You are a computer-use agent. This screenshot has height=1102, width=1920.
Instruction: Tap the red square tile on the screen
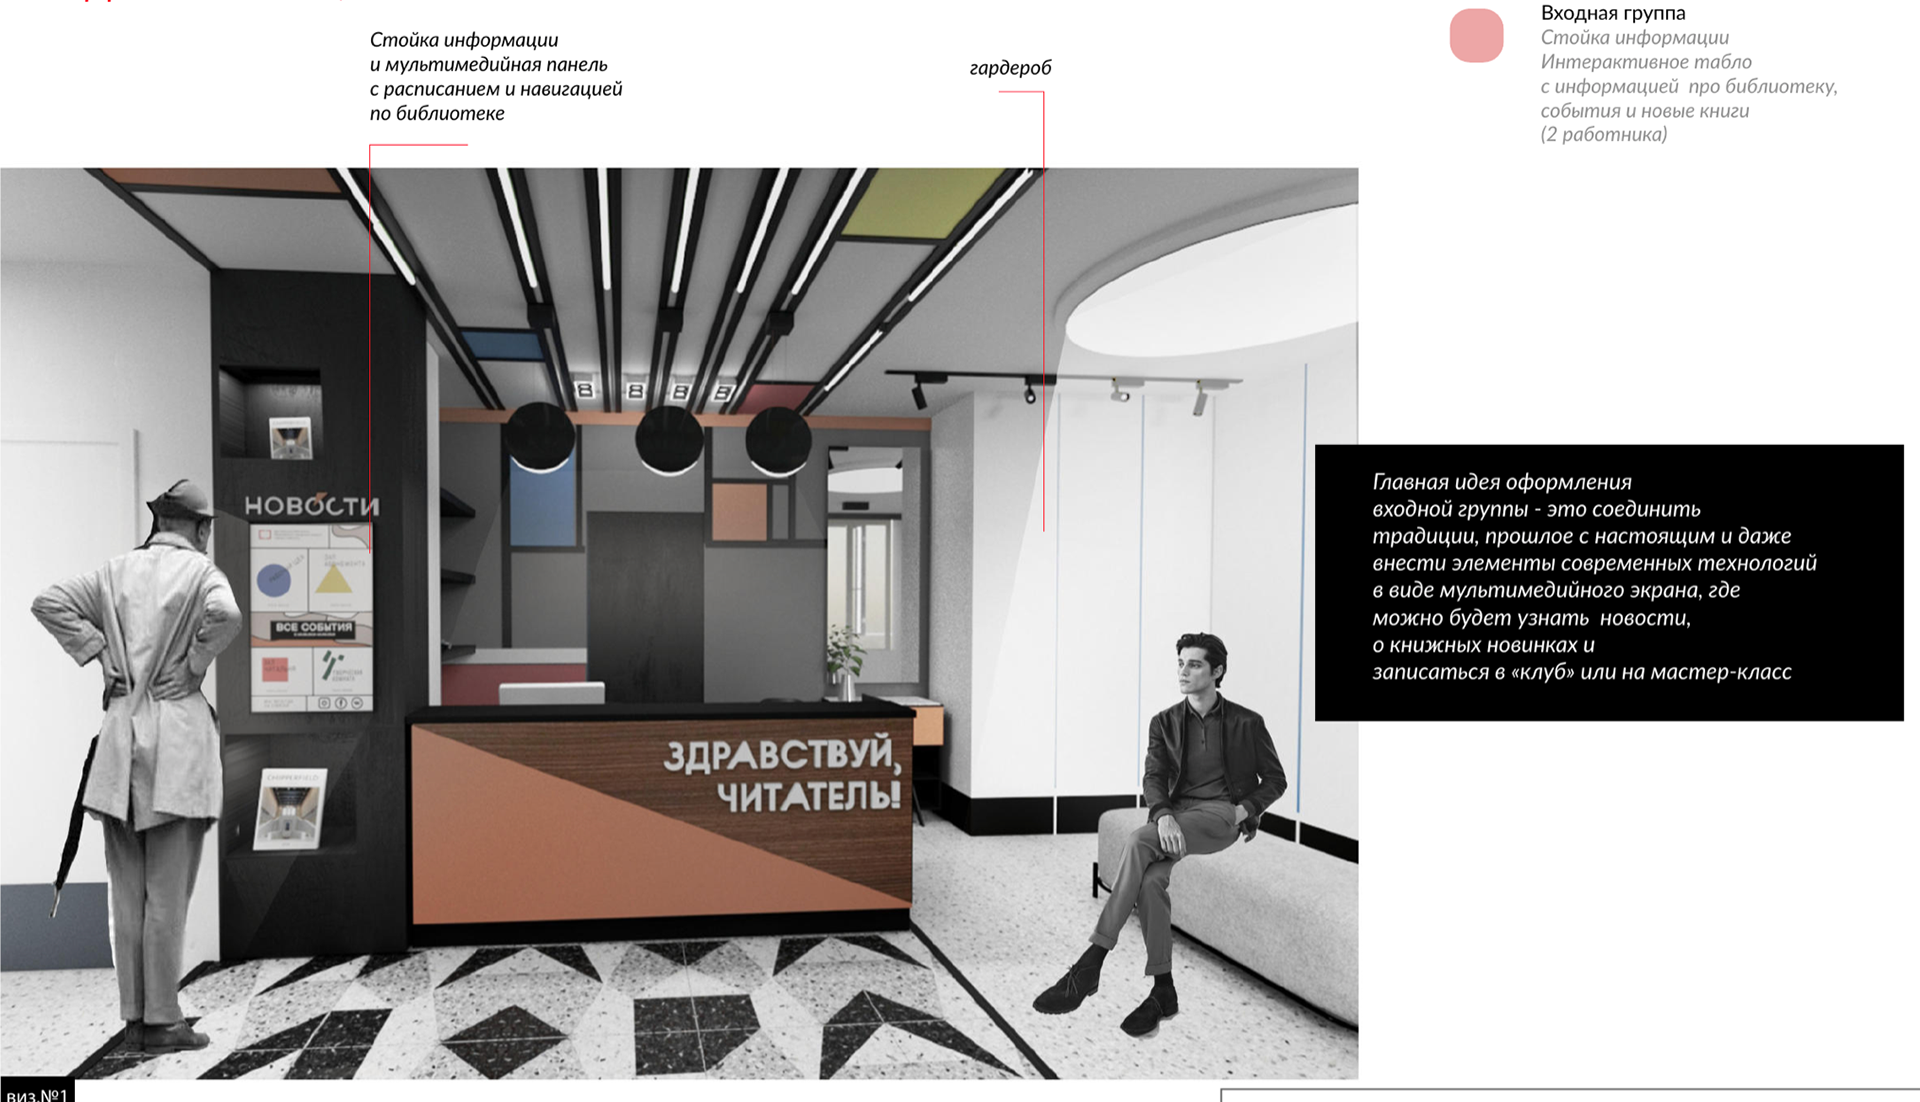coord(275,670)
